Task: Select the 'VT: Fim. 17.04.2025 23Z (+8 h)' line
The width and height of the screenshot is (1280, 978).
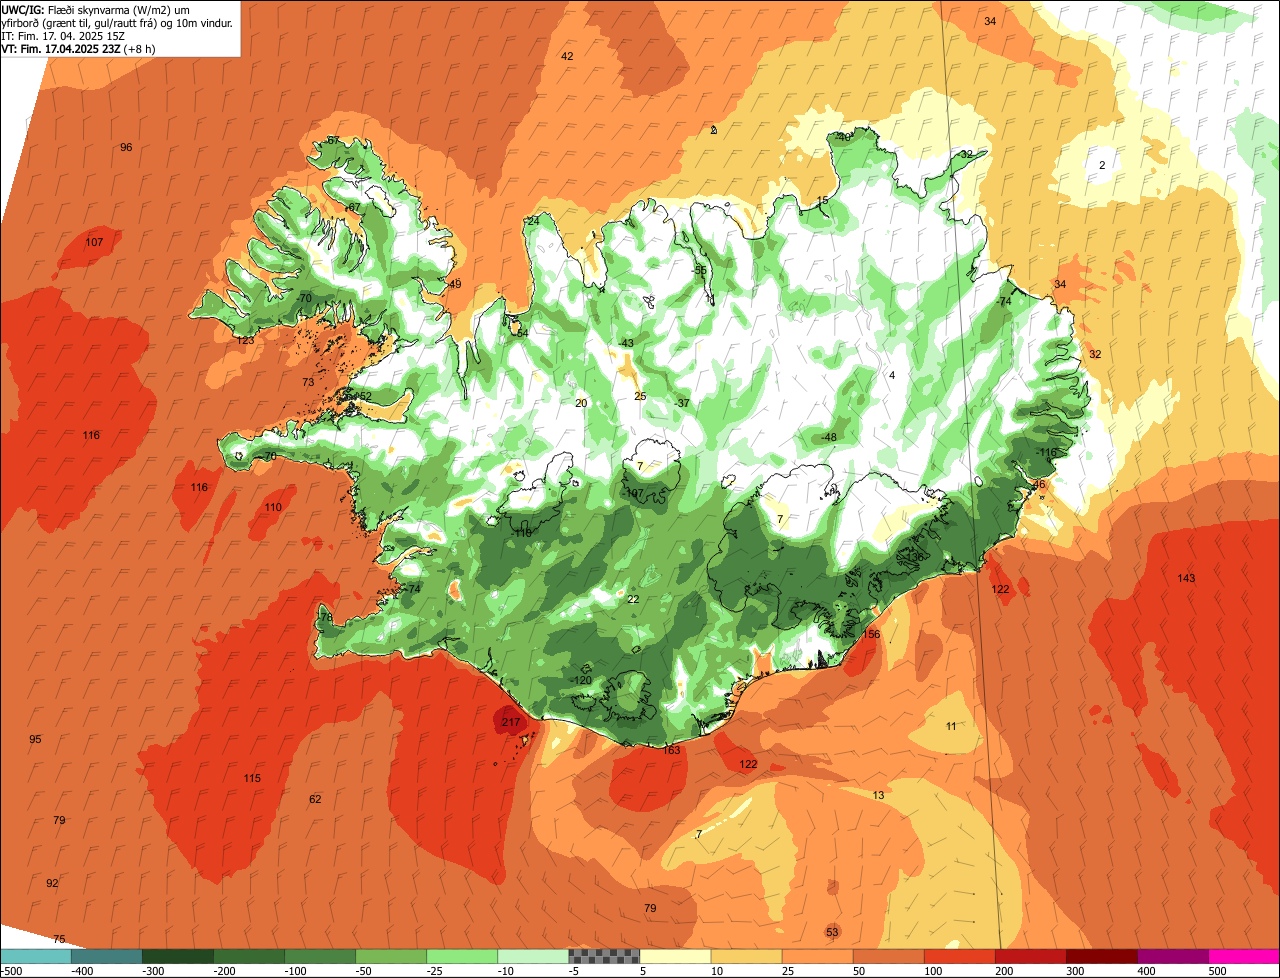Action: point(78,48)
